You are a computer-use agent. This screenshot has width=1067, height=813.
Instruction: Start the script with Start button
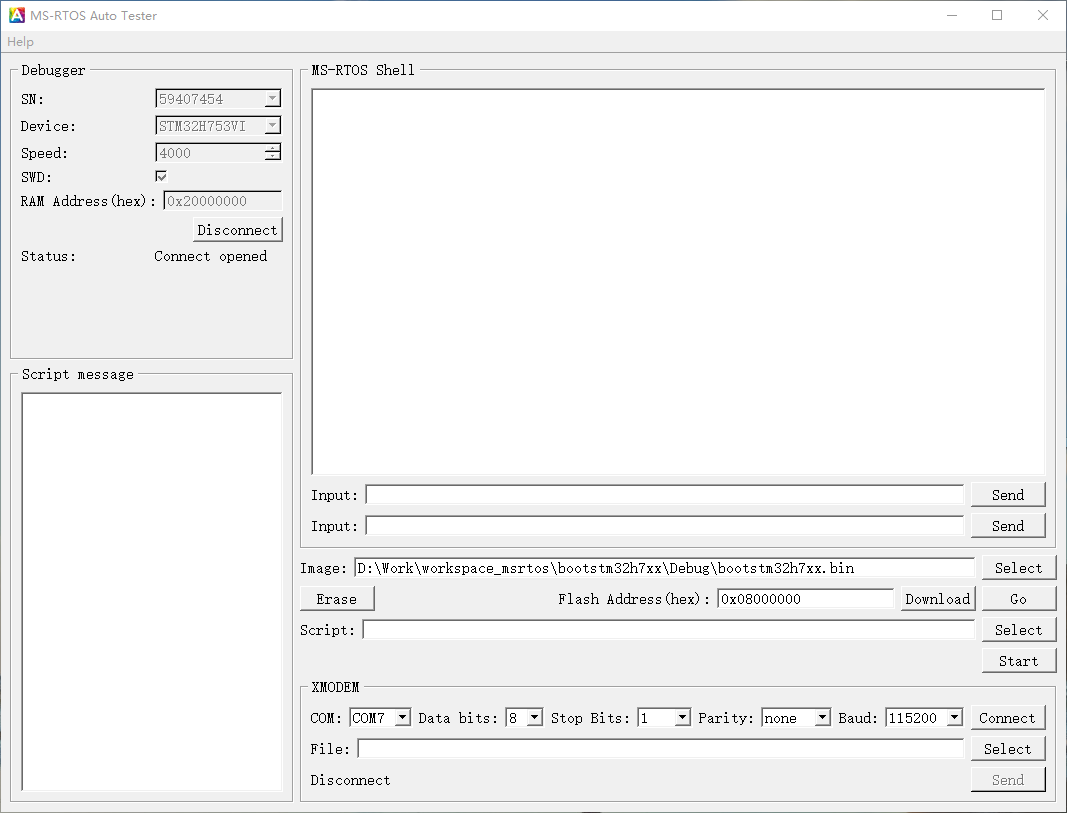(1018, 661)
